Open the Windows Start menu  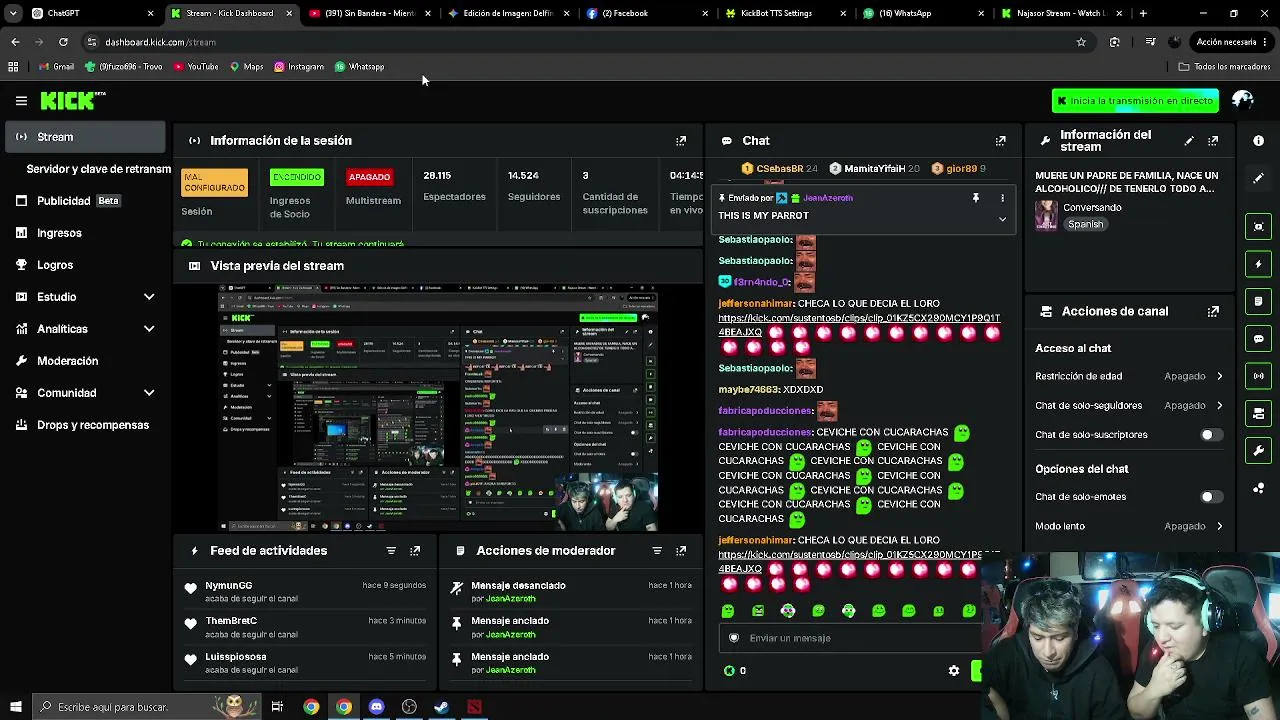[x=15, y=707]
